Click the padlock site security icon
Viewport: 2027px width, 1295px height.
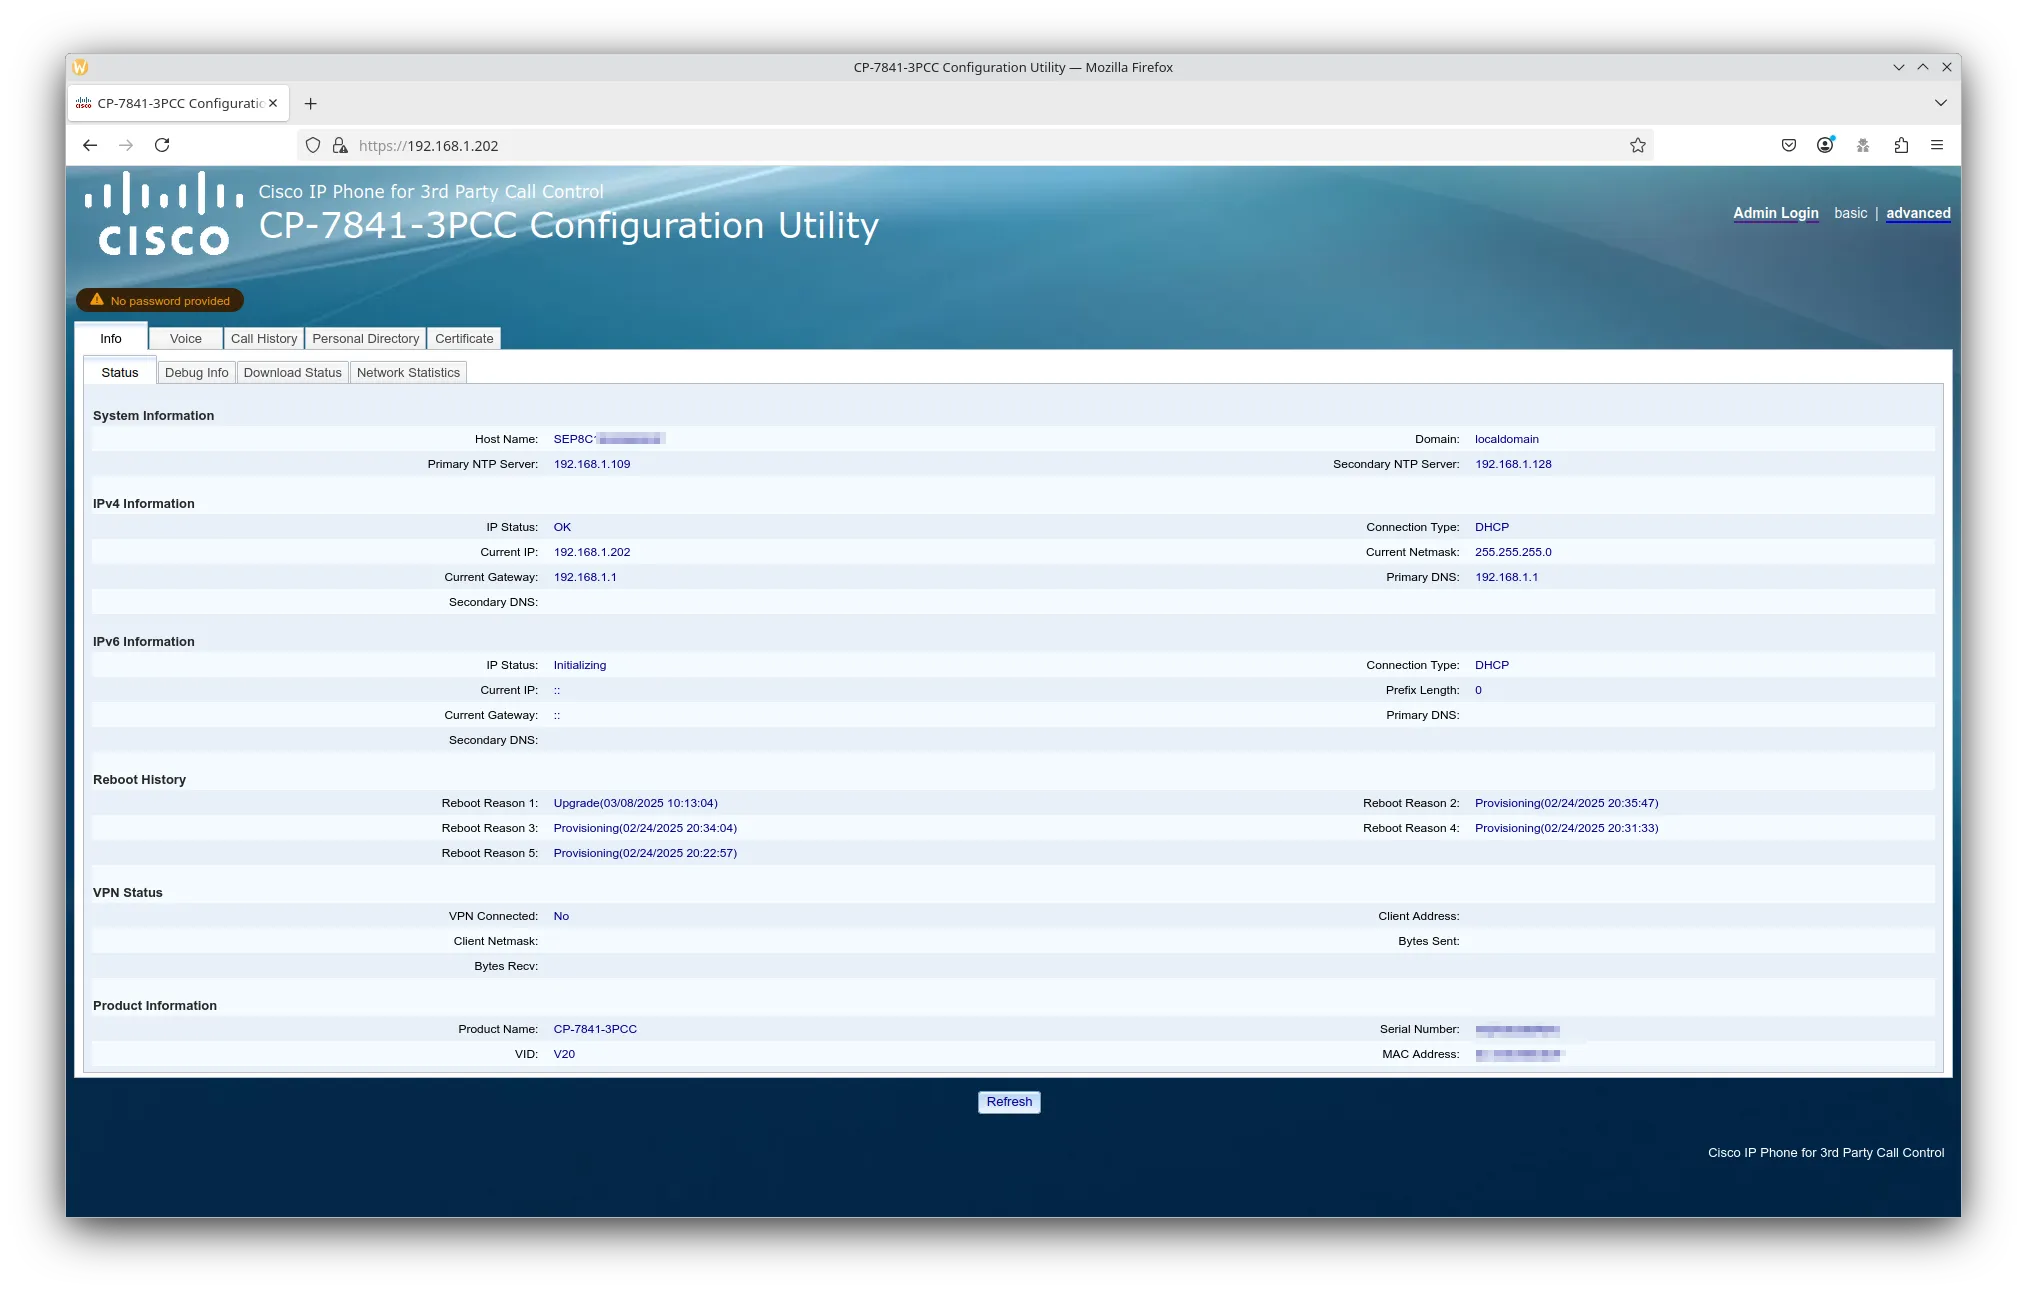pyautogui.click(x=340, y=145)
